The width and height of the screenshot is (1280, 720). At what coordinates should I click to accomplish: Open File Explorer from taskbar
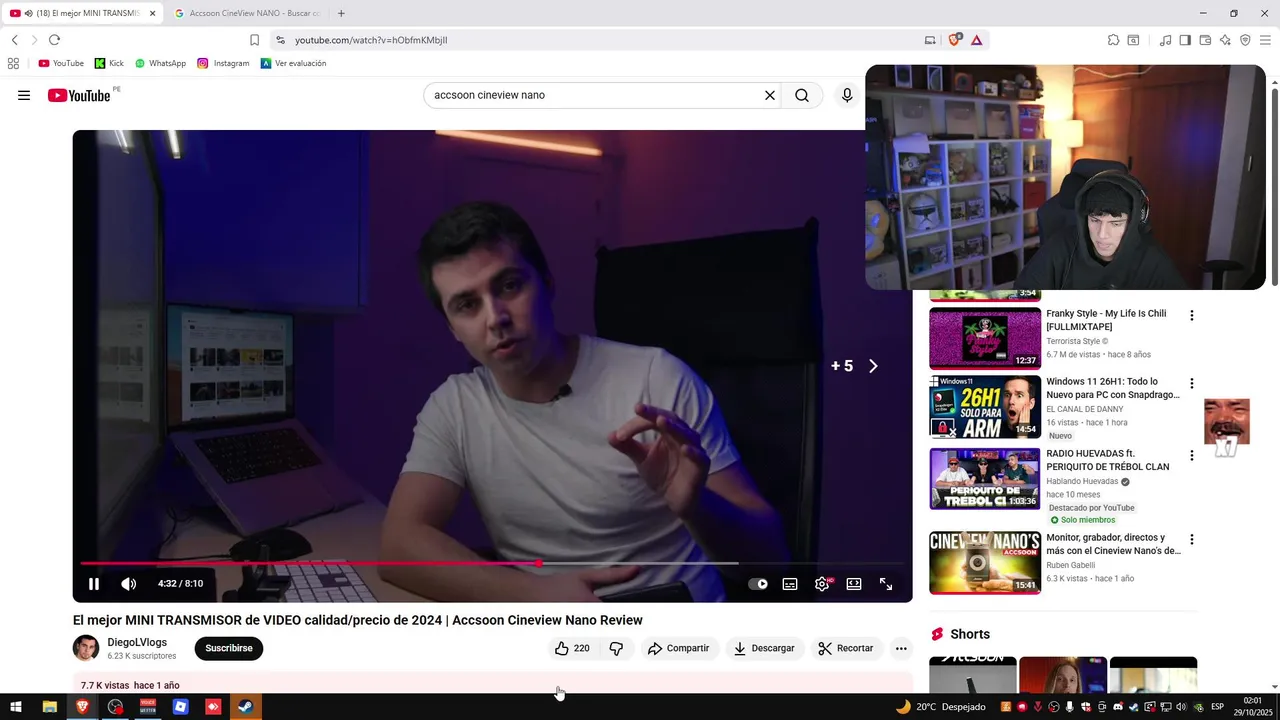(49, 707)
